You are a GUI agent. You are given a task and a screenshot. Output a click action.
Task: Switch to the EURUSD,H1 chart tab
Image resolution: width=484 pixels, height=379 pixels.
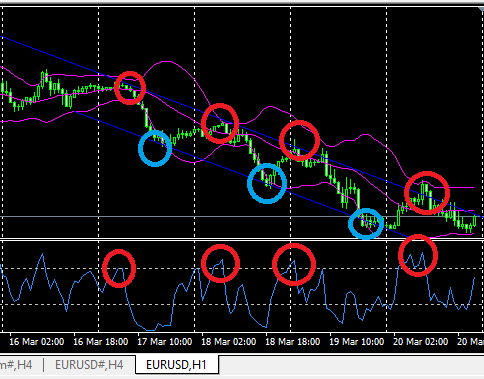point(177,365)
